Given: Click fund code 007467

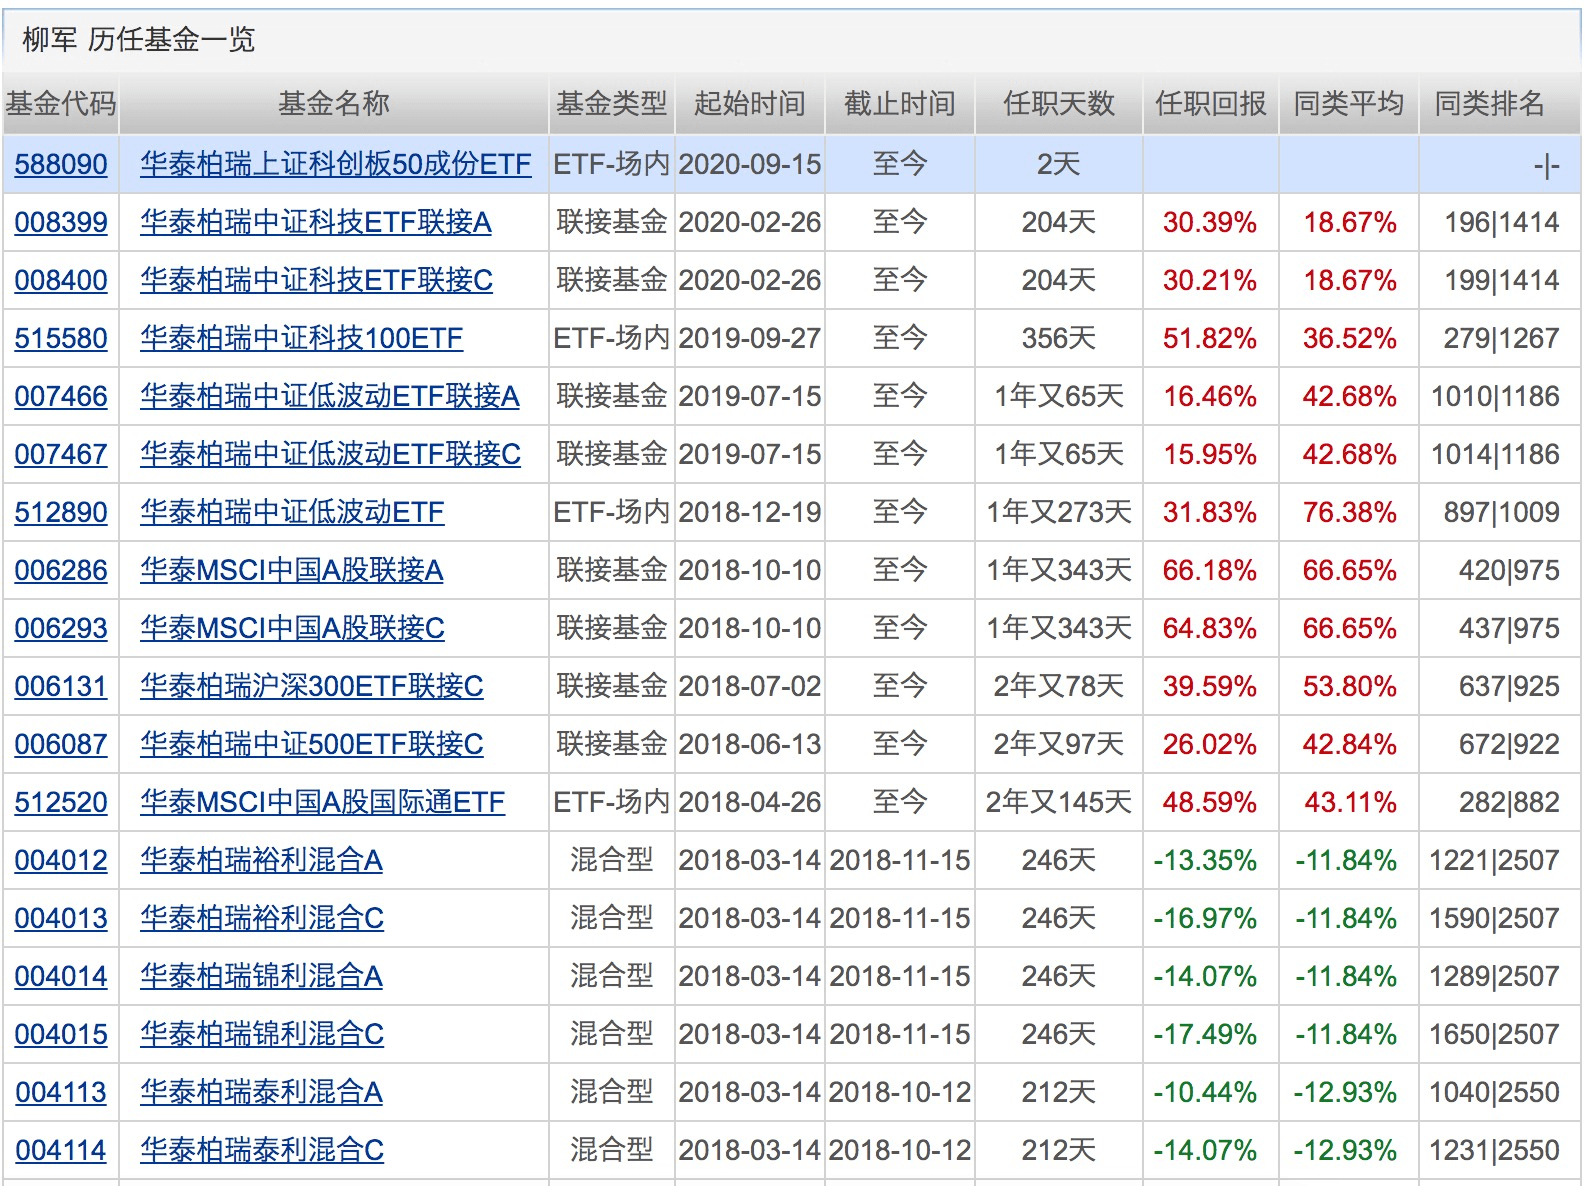Looking at the screenshot, I should click(x=61, y=454).
